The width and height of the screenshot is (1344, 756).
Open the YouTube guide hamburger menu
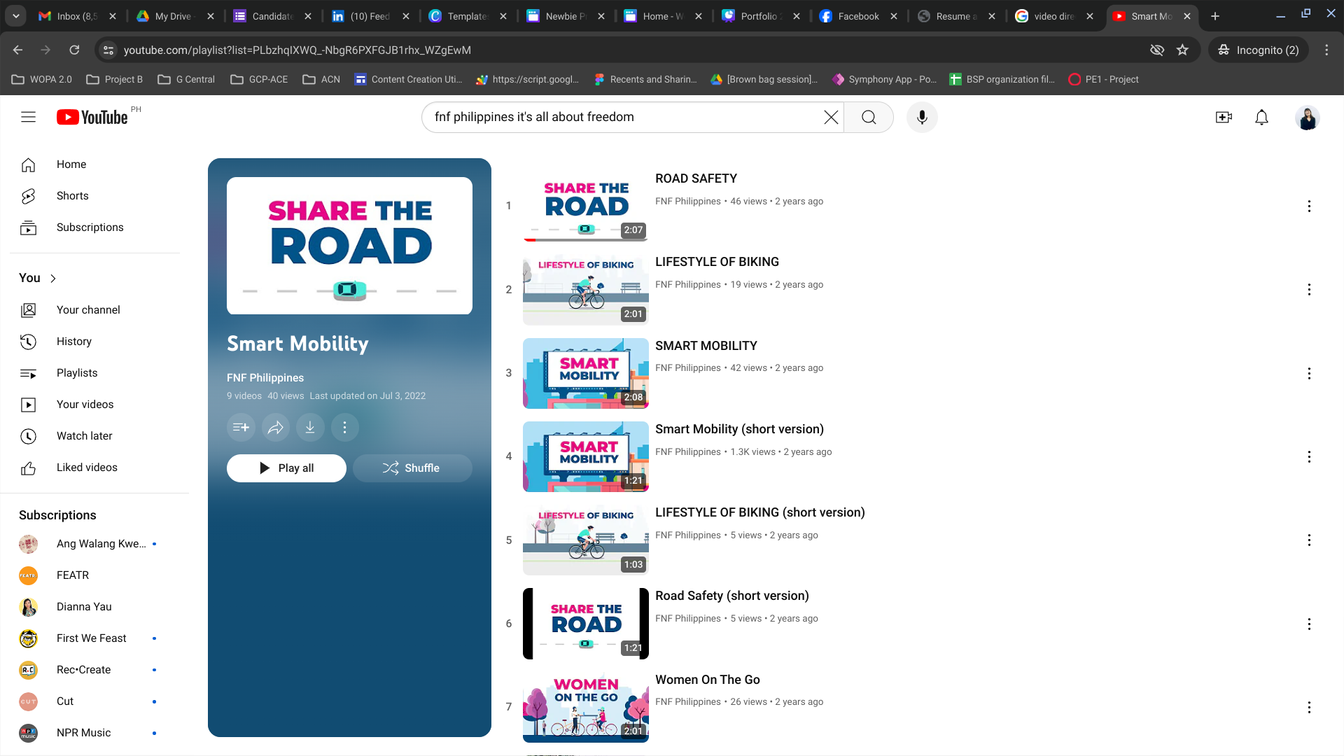[x=28, y=117]
